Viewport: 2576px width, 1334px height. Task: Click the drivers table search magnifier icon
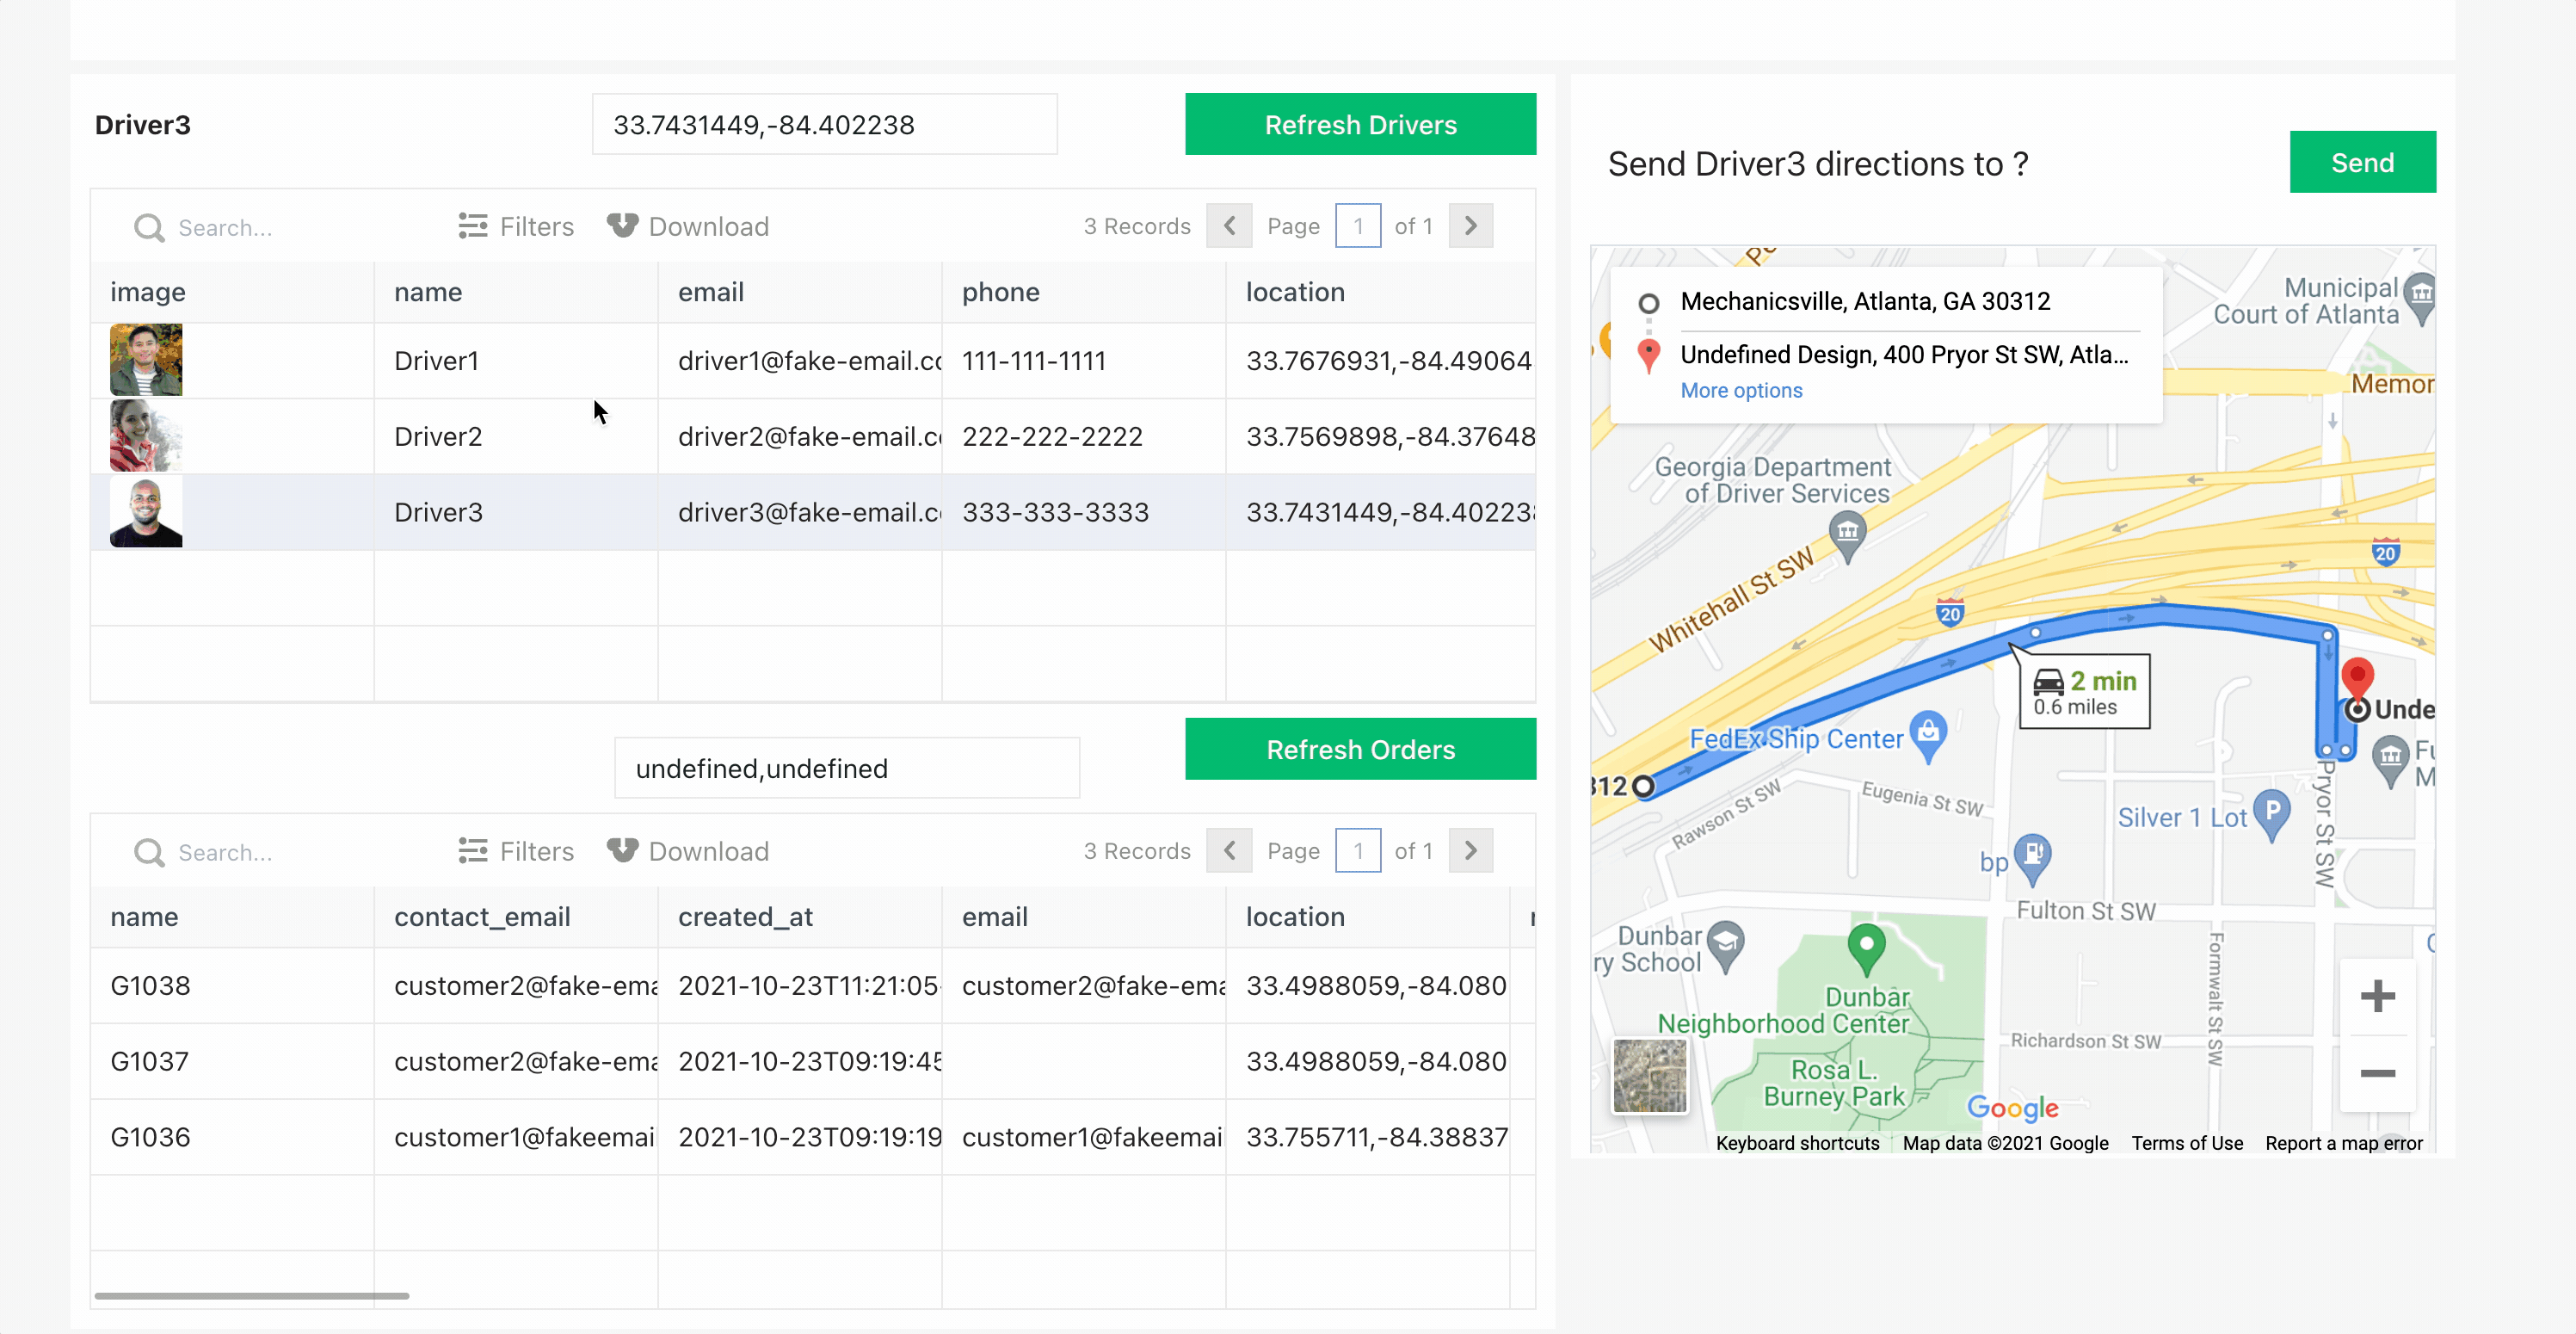(149, 228)
